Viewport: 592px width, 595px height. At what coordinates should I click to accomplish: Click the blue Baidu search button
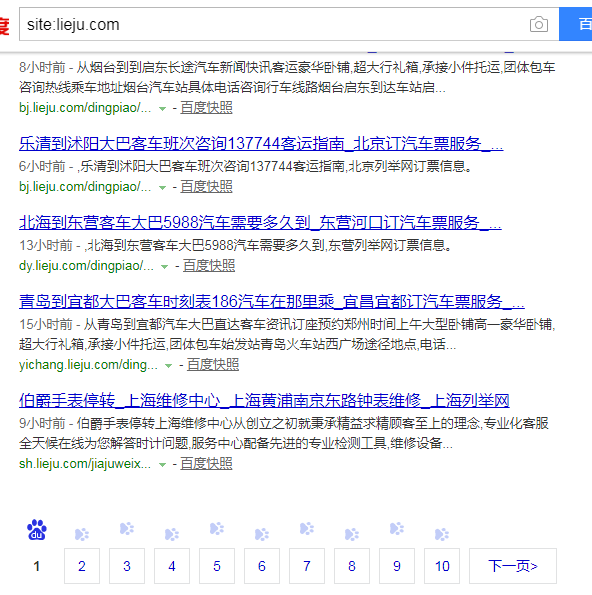point(576,24)
